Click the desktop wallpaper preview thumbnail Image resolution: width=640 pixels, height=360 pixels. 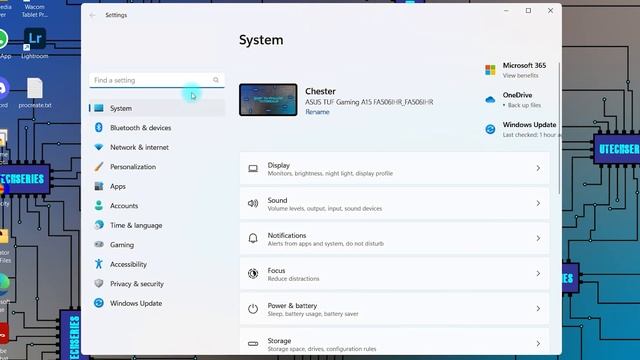click(x=268, y=100)
